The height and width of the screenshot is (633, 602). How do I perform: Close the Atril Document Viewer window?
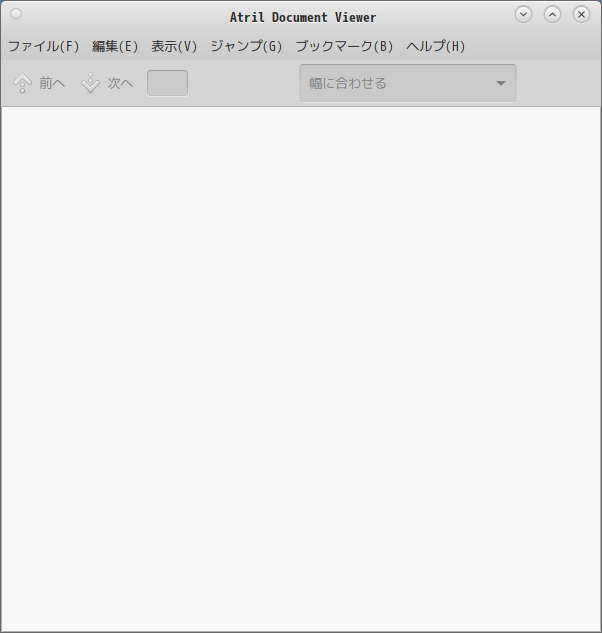pyautogui.click(x=581, y=15)
